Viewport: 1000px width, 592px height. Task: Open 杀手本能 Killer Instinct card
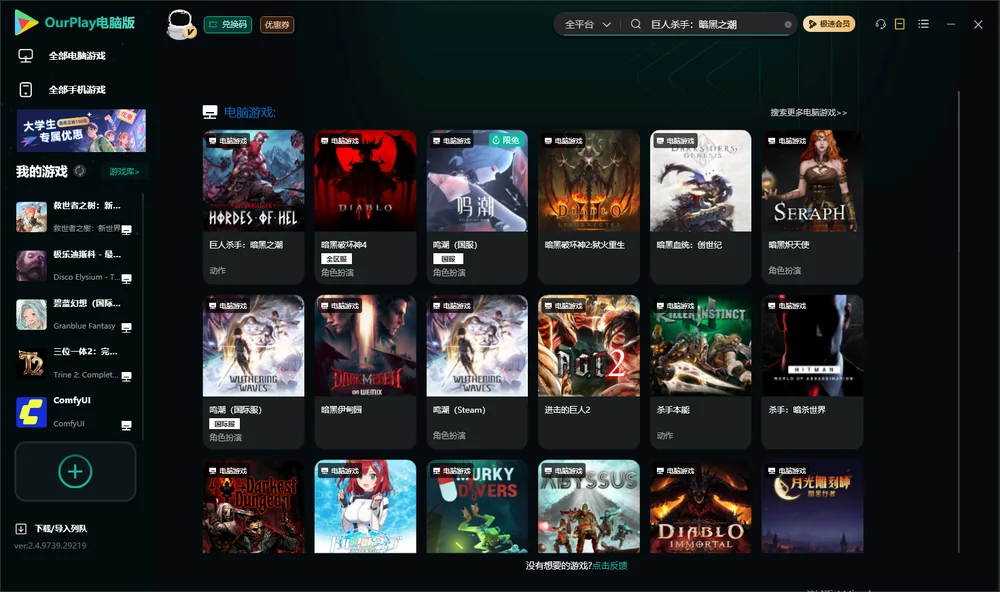pos(700,371)
